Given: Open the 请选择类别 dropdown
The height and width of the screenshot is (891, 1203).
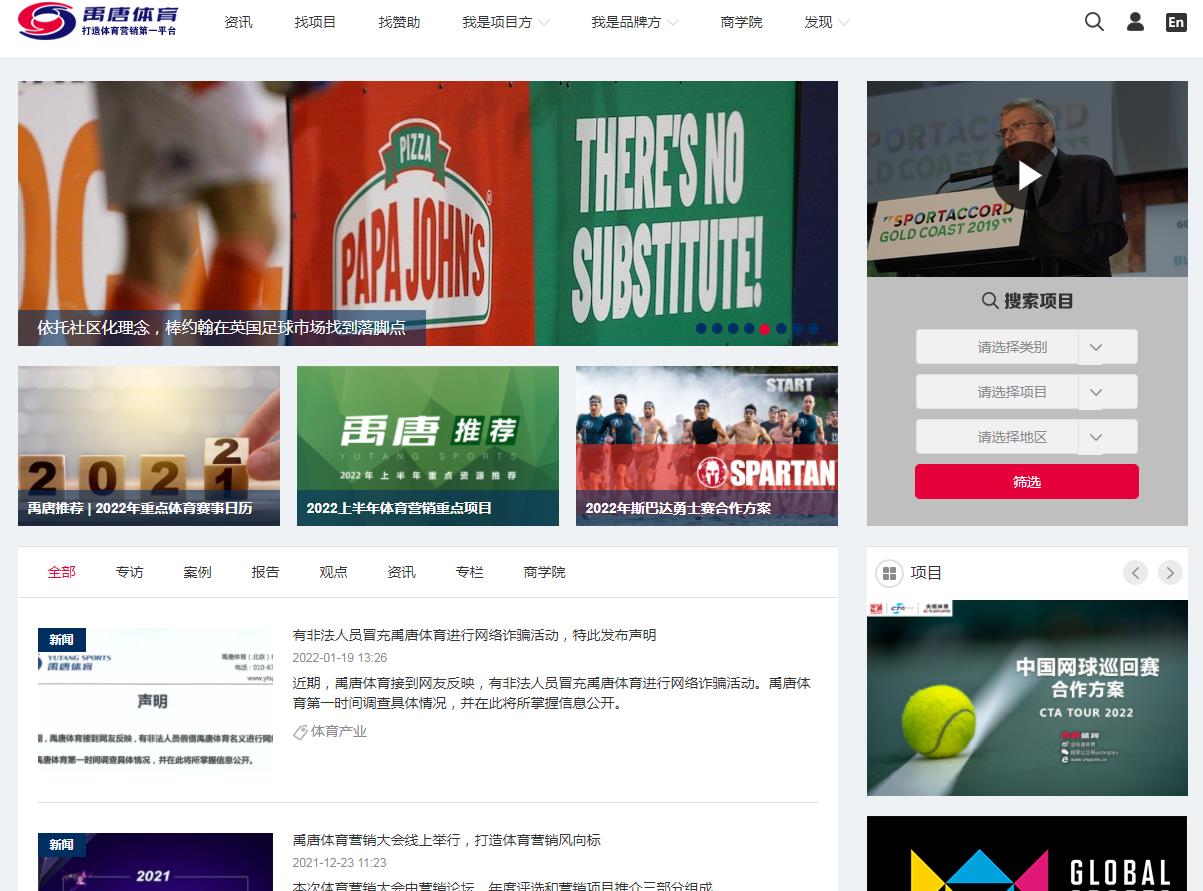Looking at the screenshot, I should click(x=1027, y=347).
